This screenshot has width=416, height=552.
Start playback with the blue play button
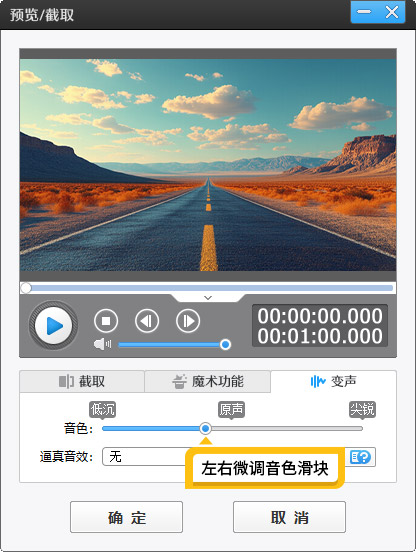[x=53, y=325]
